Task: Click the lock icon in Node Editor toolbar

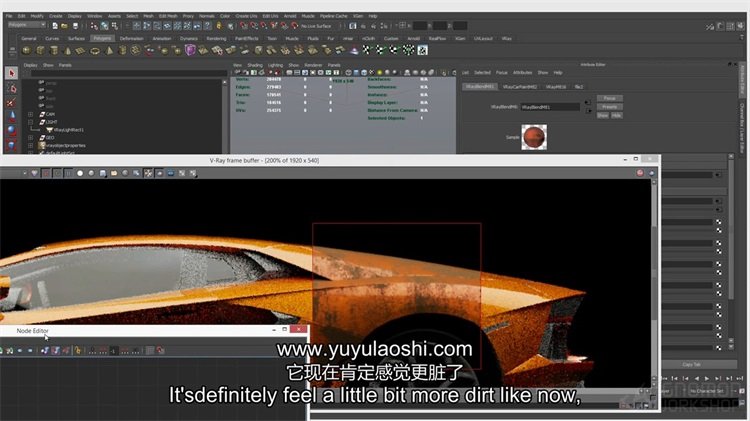Action: point(77,351)
